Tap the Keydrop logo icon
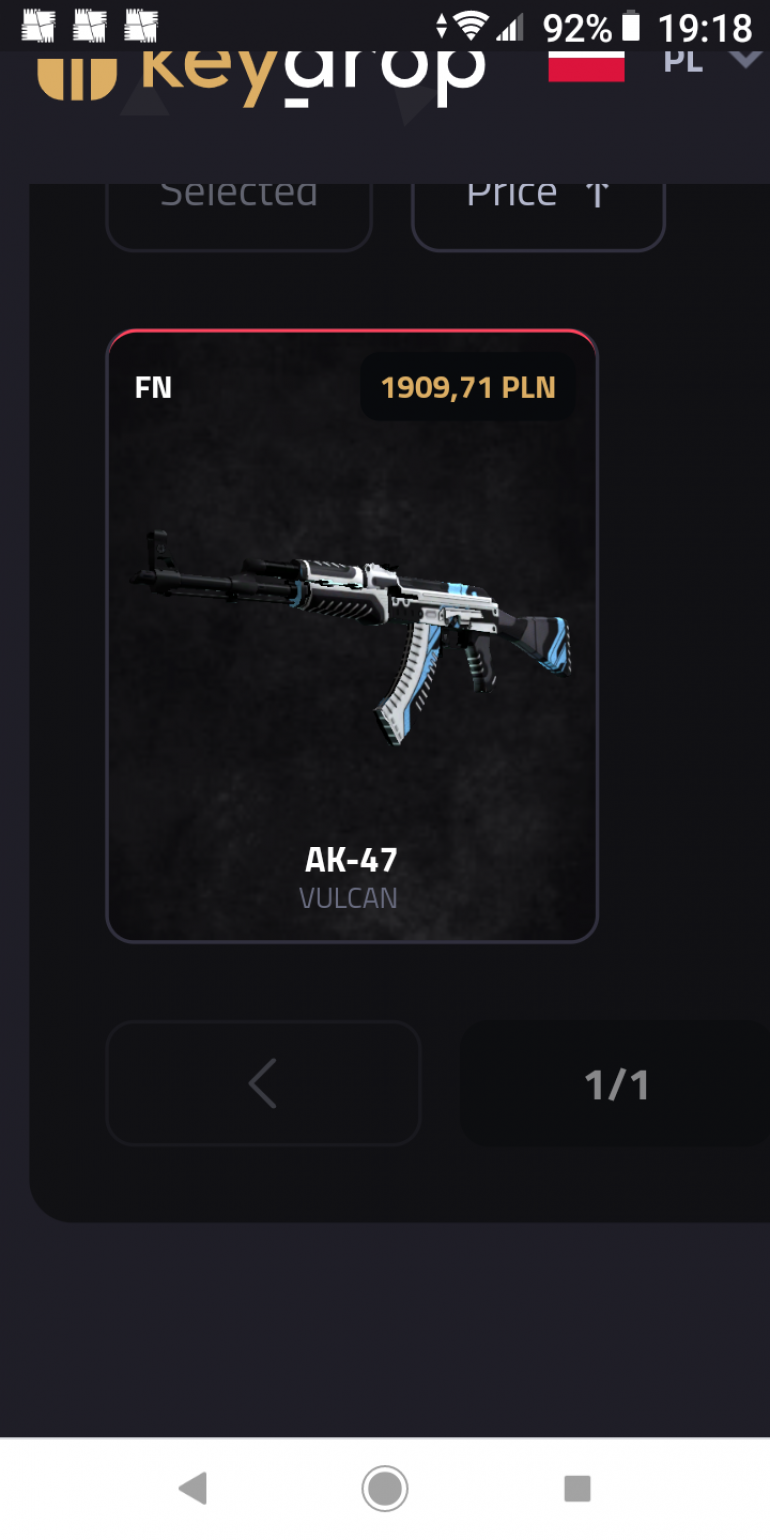This screenshot has width=770, height=1540. pyautogui.click(x=77, y=76)
